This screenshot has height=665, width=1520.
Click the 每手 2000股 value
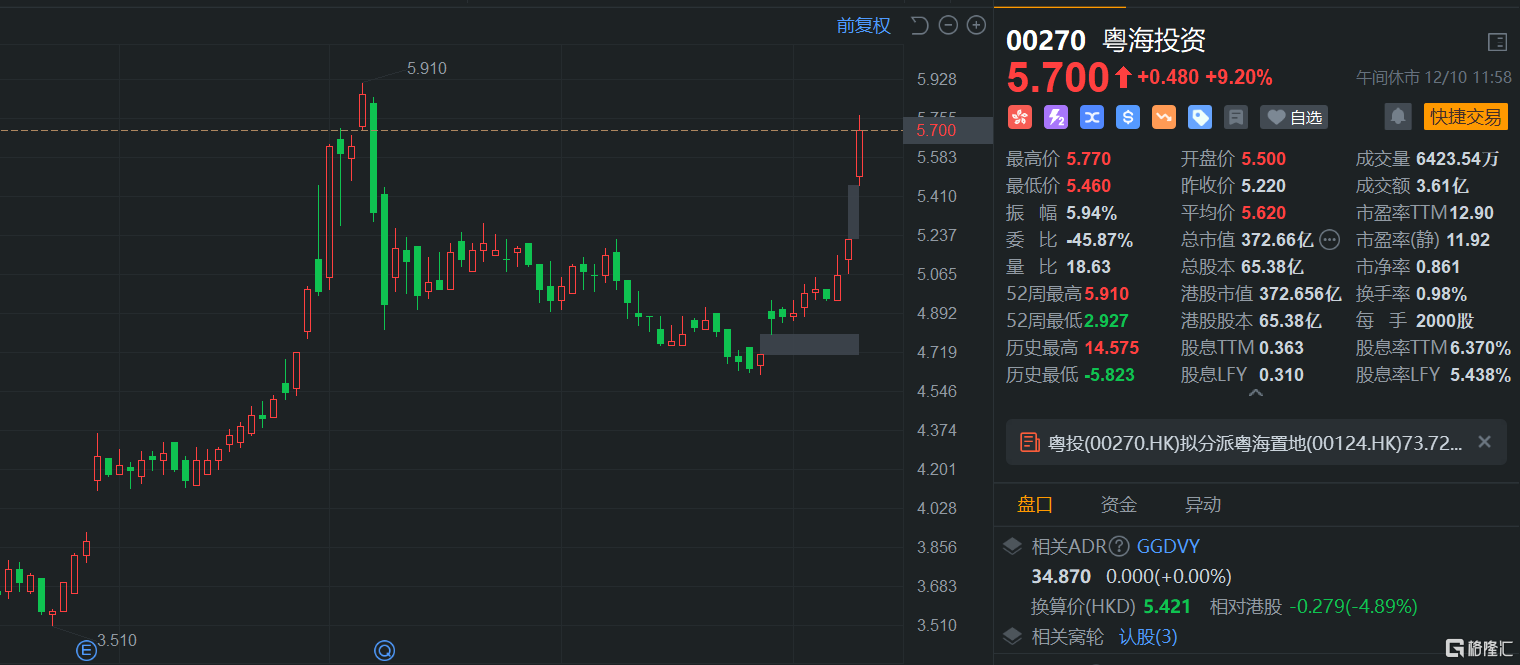click(x=1444, y=321)
